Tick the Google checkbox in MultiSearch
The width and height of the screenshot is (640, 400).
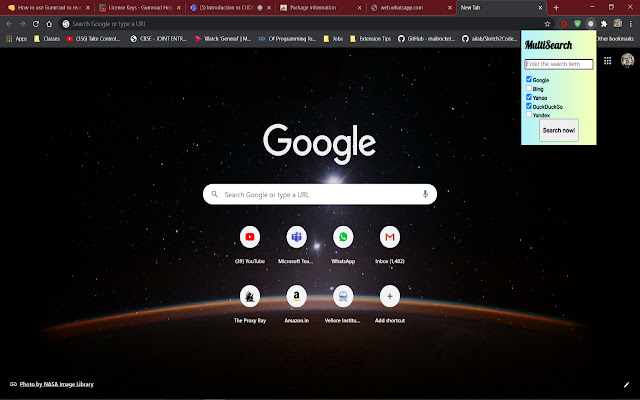[529, 79]
